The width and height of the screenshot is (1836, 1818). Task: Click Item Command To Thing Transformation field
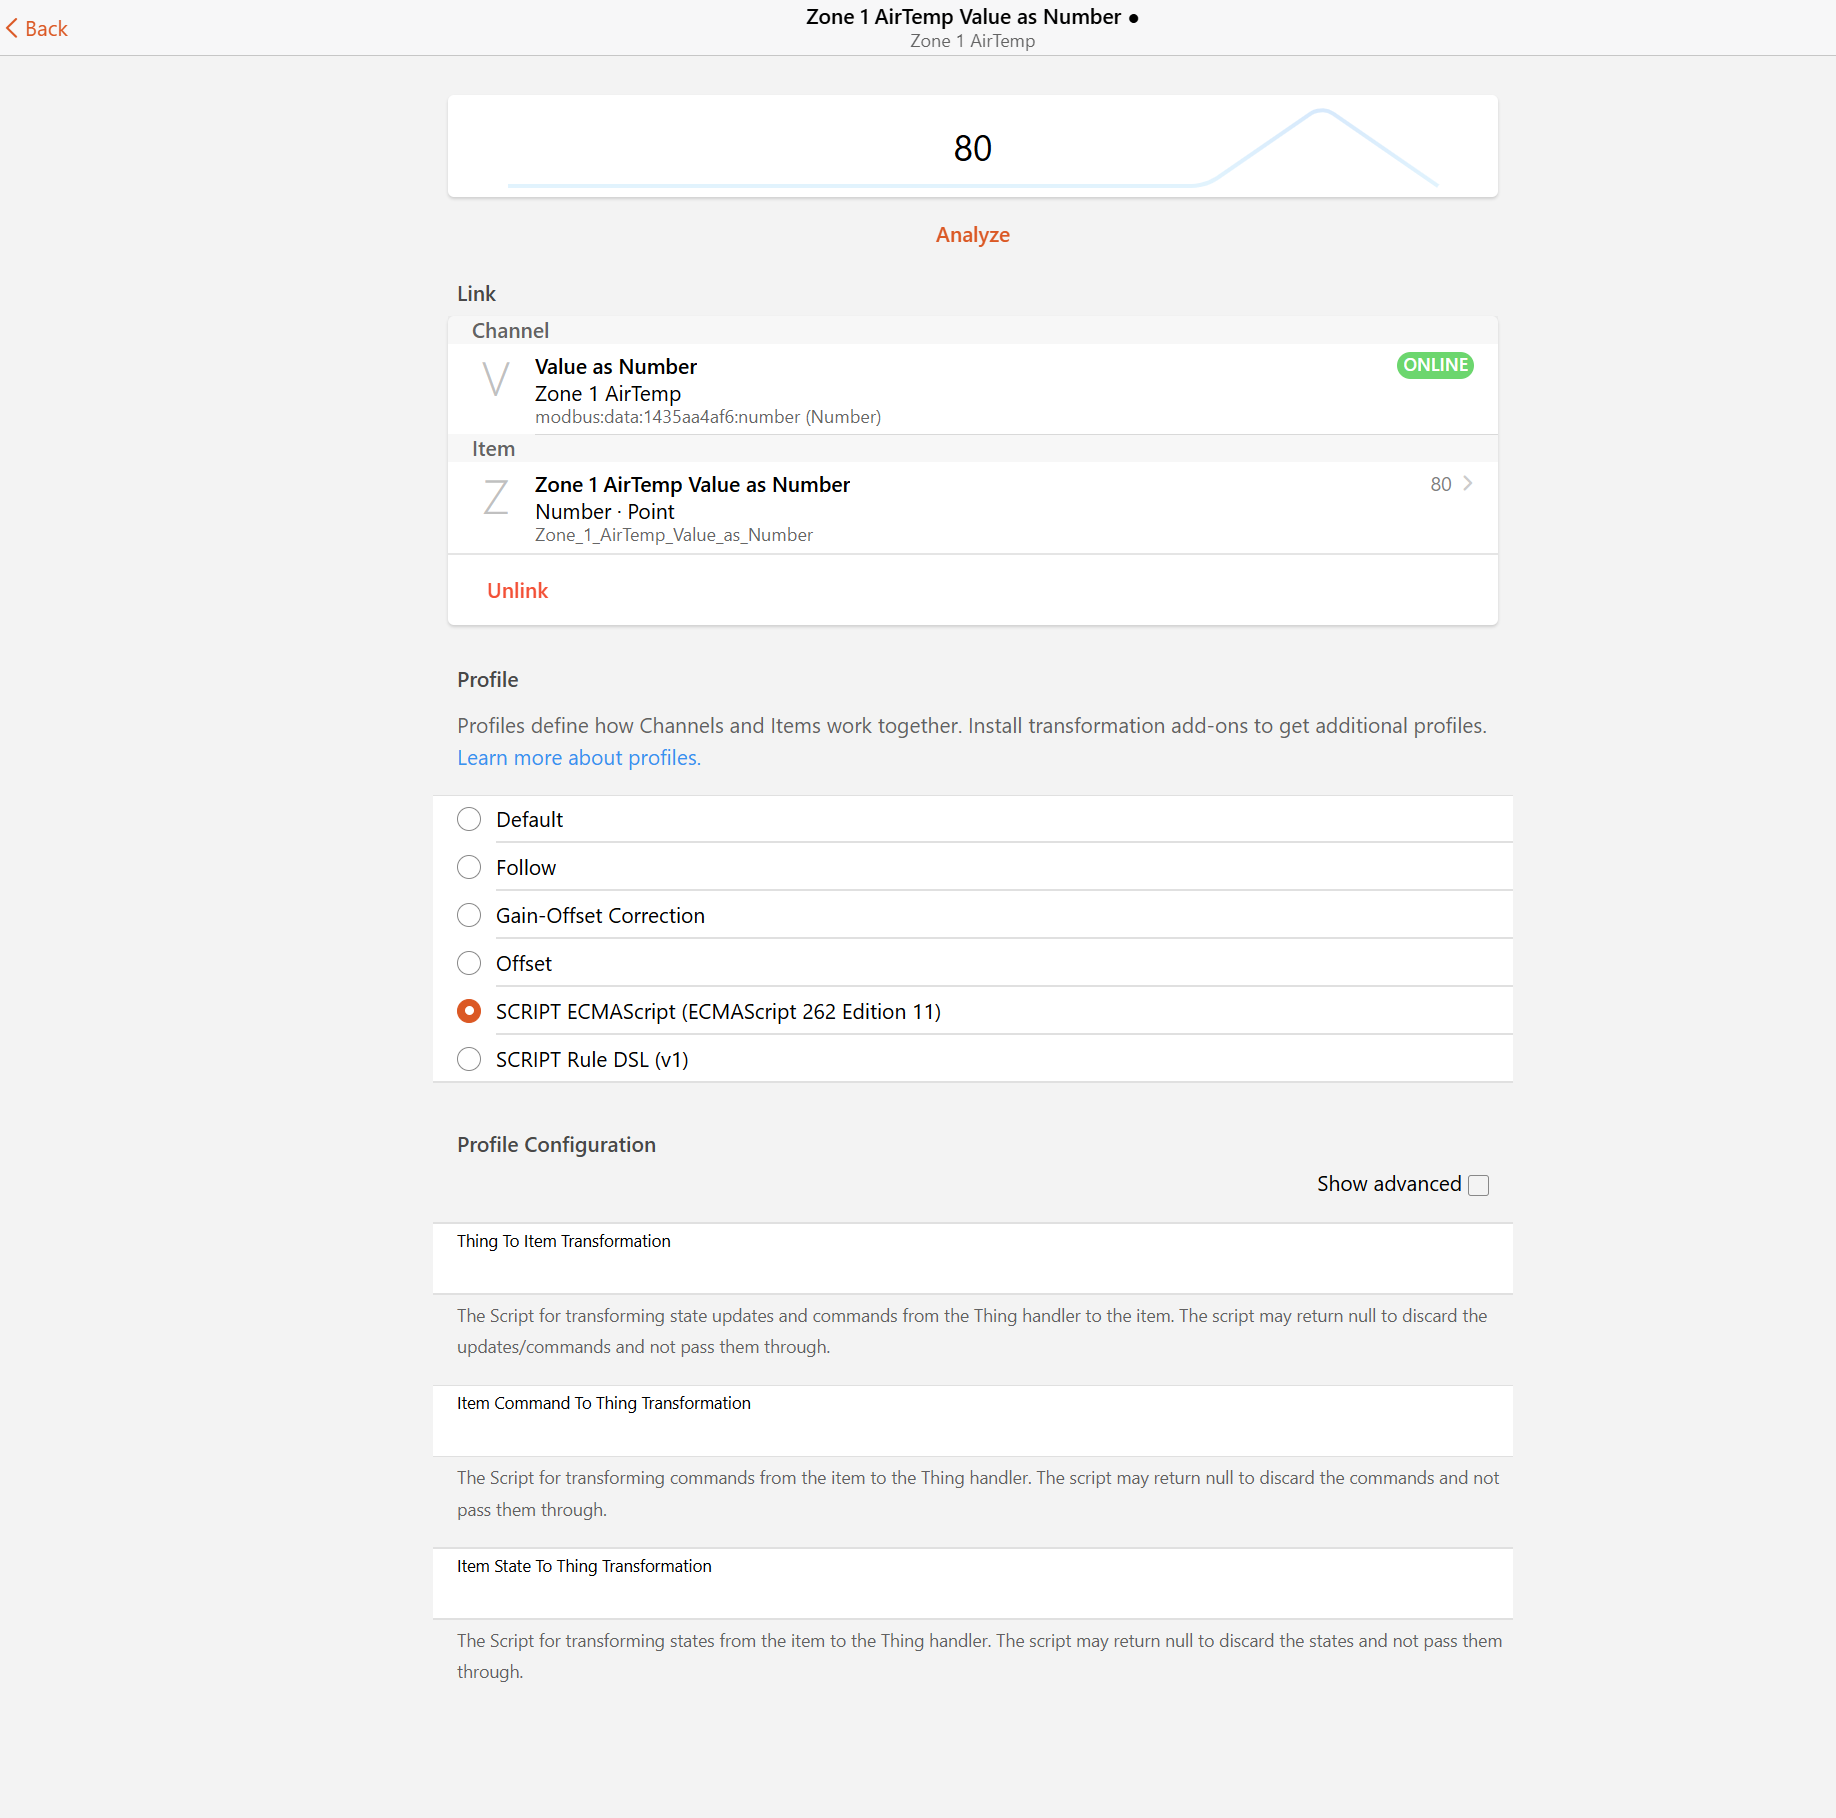pos(972,1430)
